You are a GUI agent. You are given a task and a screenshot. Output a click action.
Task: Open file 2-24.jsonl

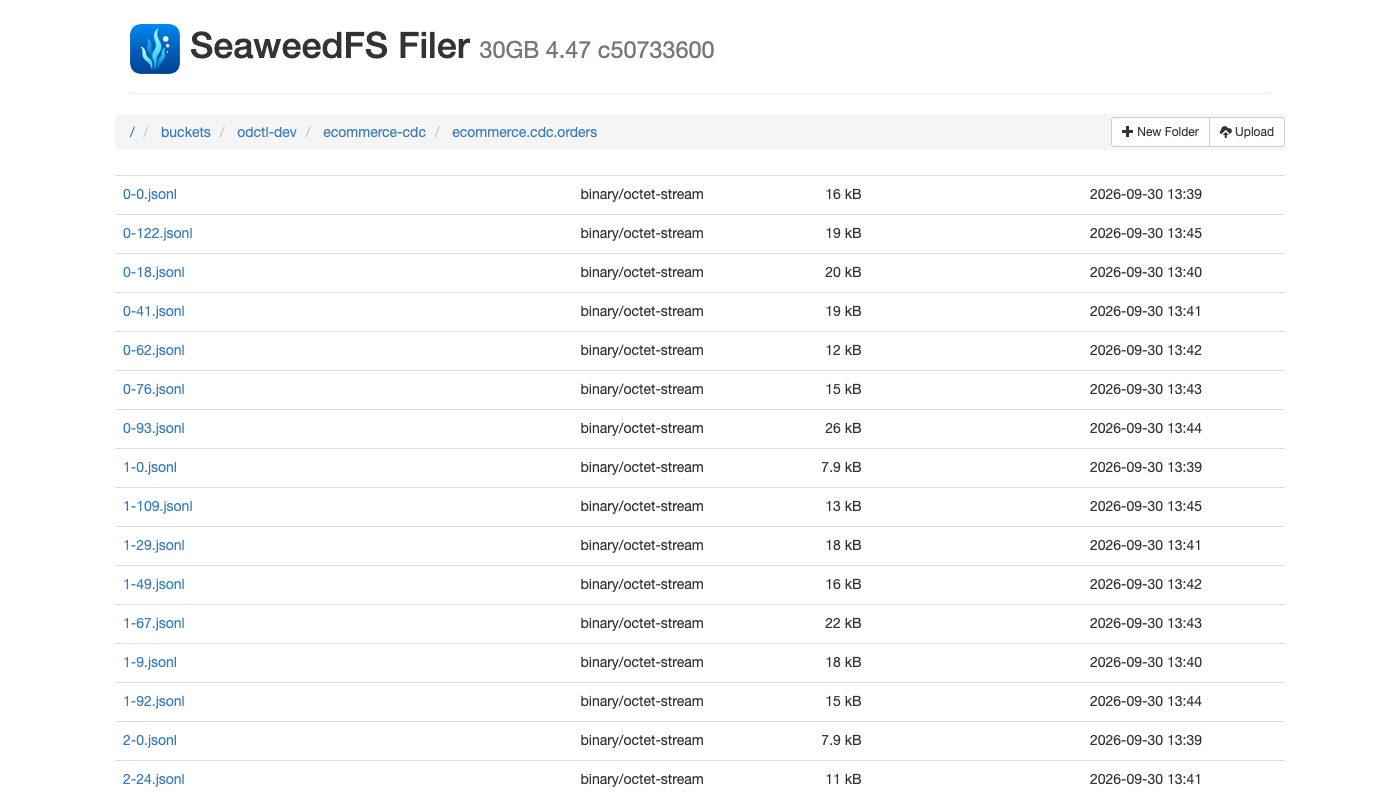point(154,779)
